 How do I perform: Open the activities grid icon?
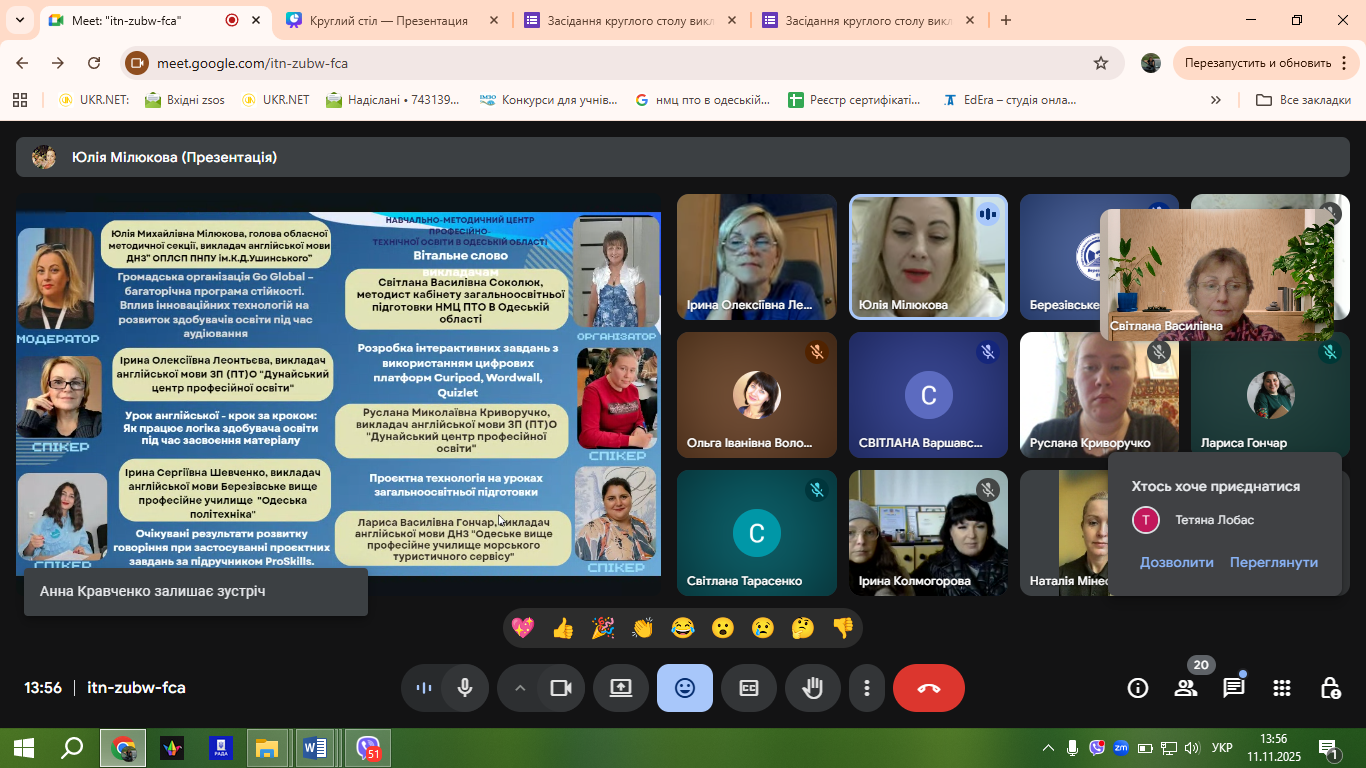click(1282, 688)
